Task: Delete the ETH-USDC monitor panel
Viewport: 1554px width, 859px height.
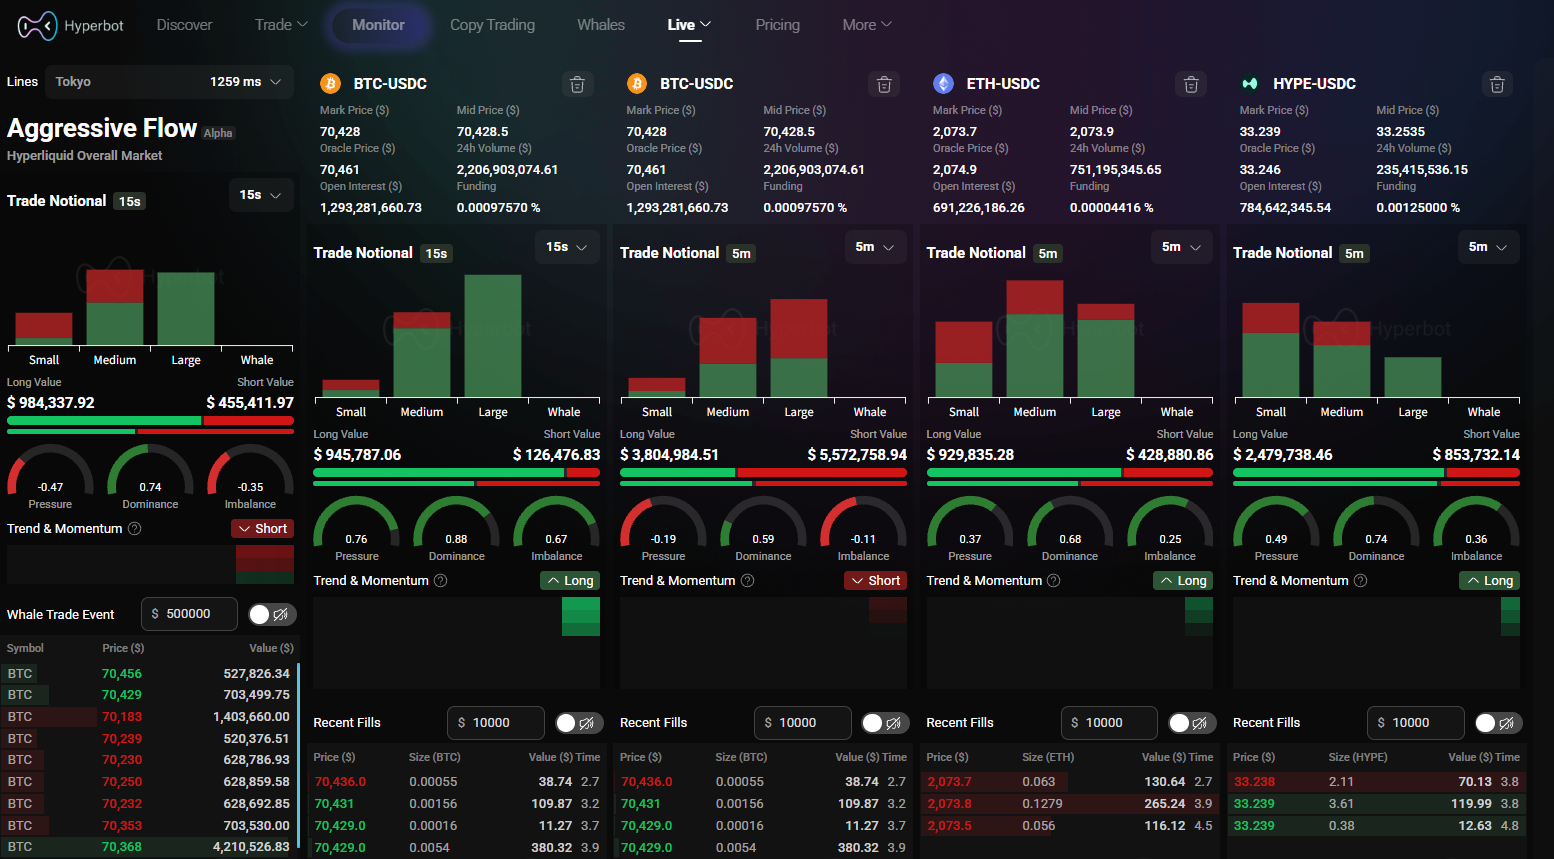Action: tap(1190, 84)
